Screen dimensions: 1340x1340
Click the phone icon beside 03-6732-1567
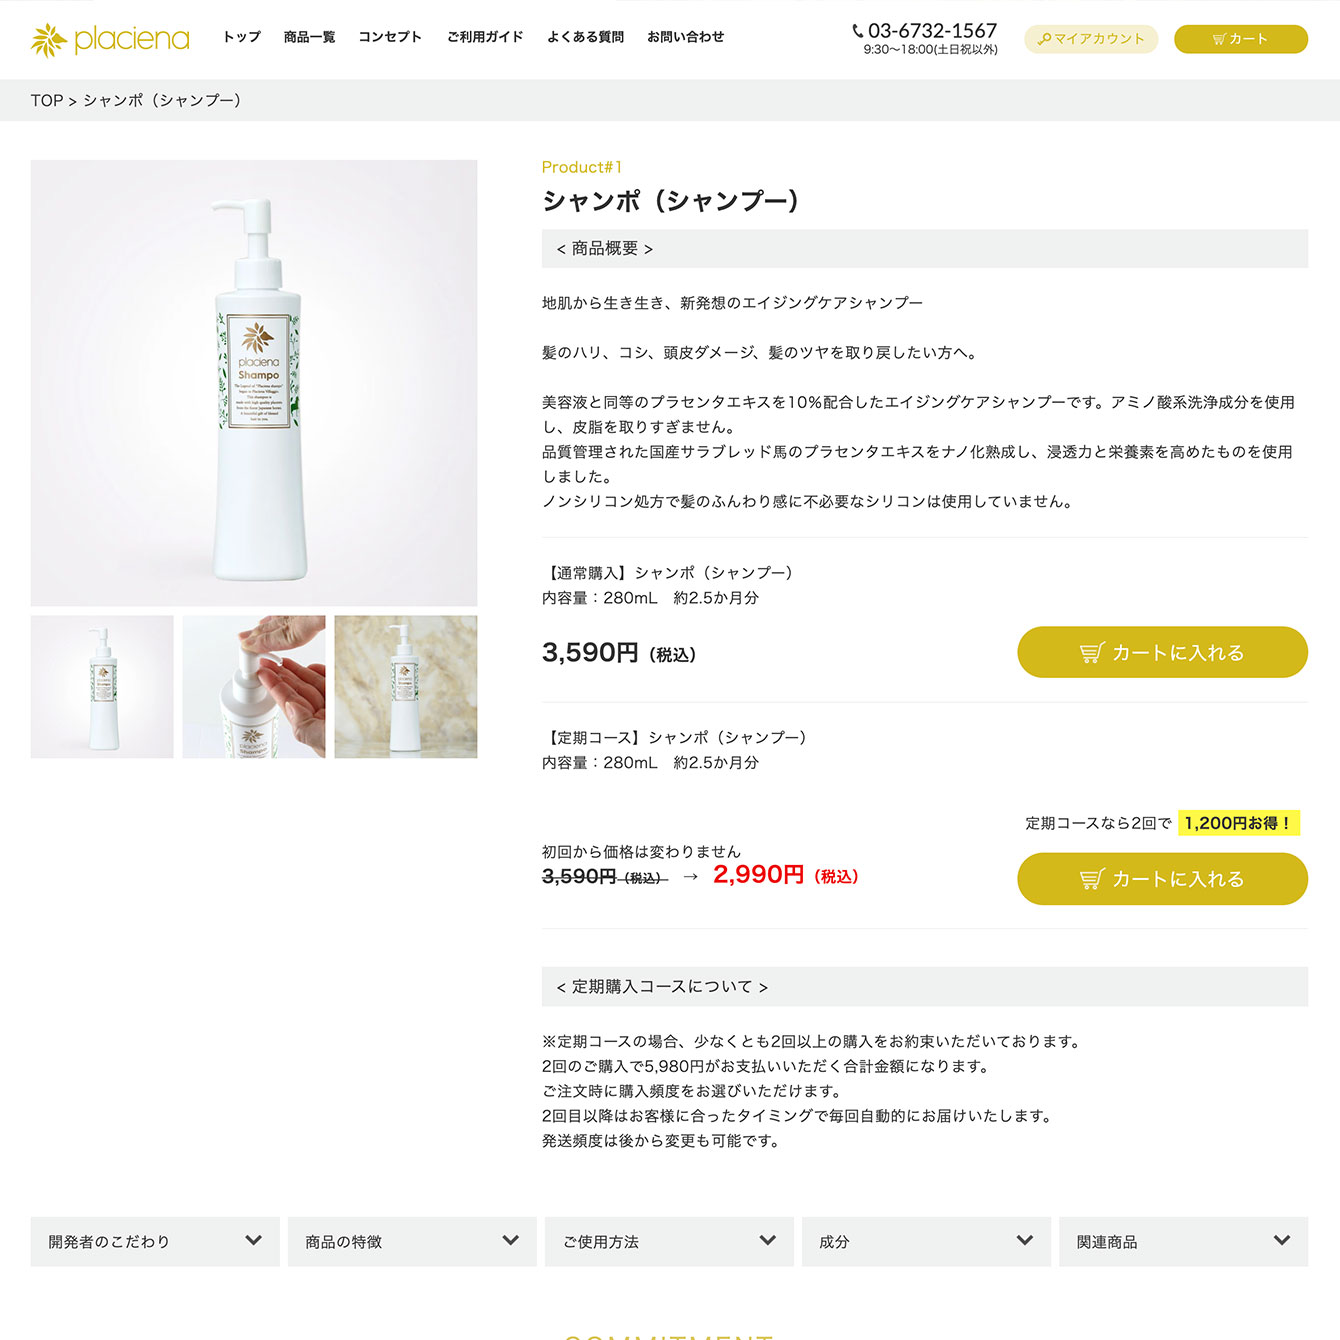click(858, 31)
